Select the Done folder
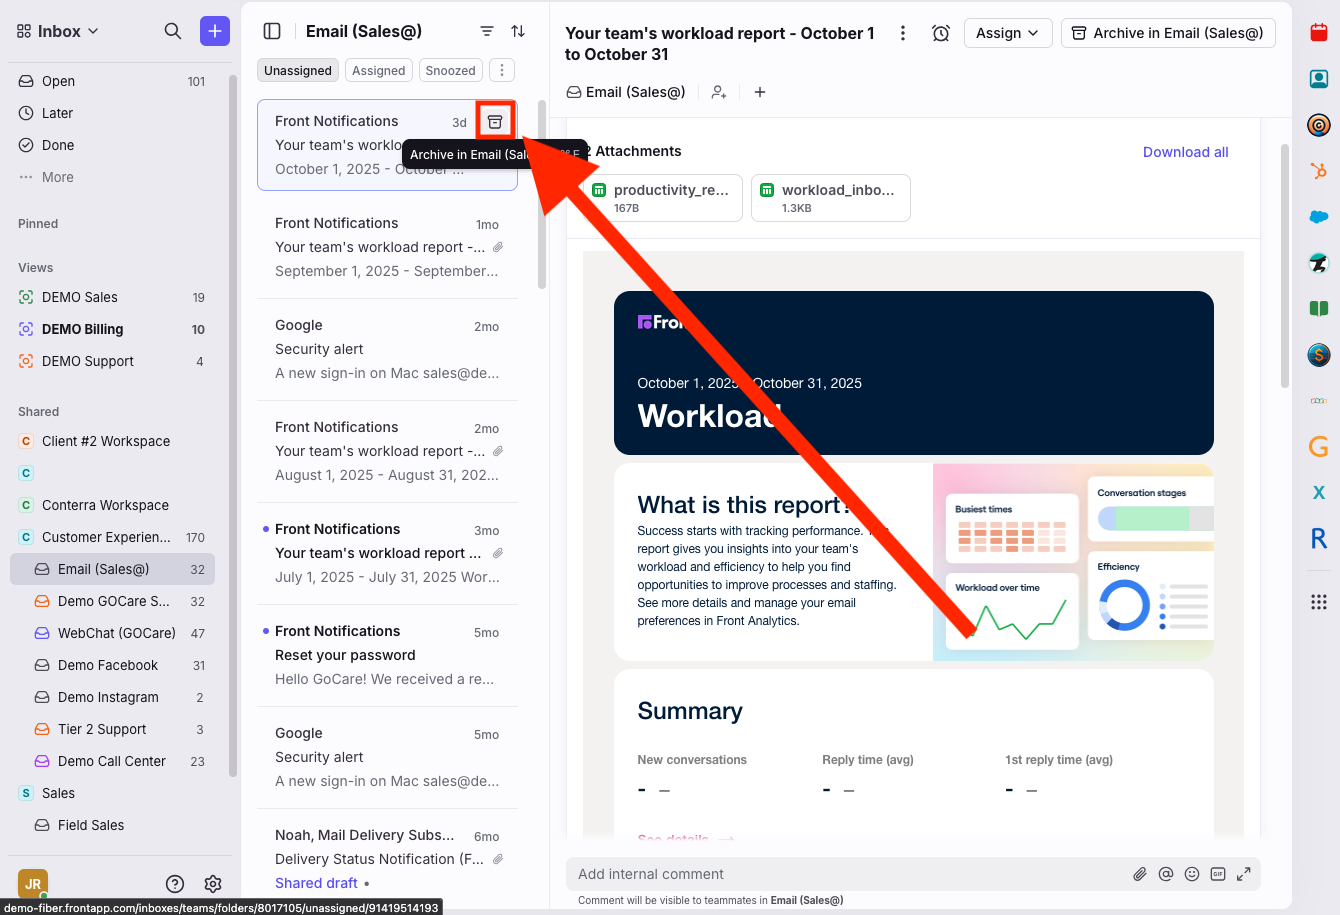The image size is (1340, 915). [x=58, y=145]
